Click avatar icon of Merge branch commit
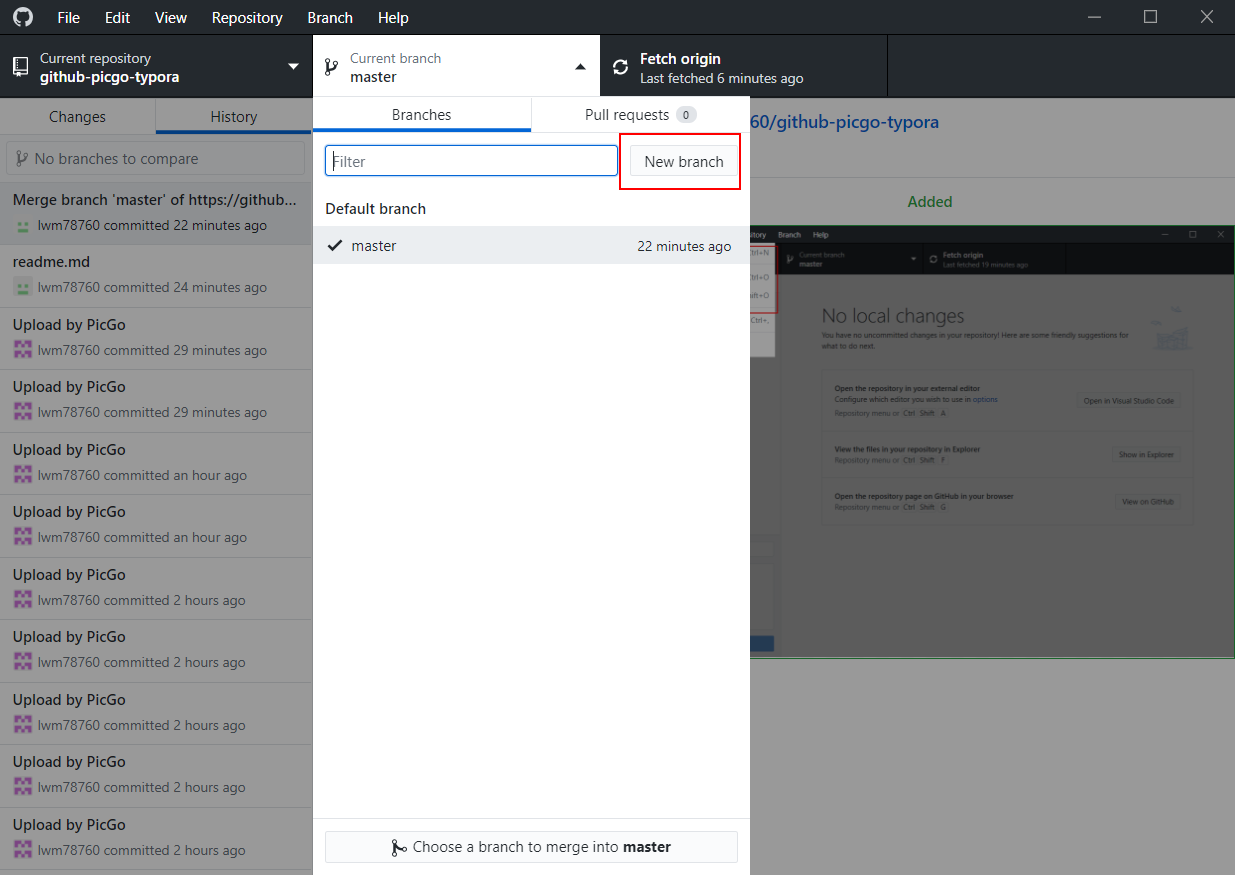The height and width of the screenshot is (875, 1235). pyautogui.click(x=23, y=226)
